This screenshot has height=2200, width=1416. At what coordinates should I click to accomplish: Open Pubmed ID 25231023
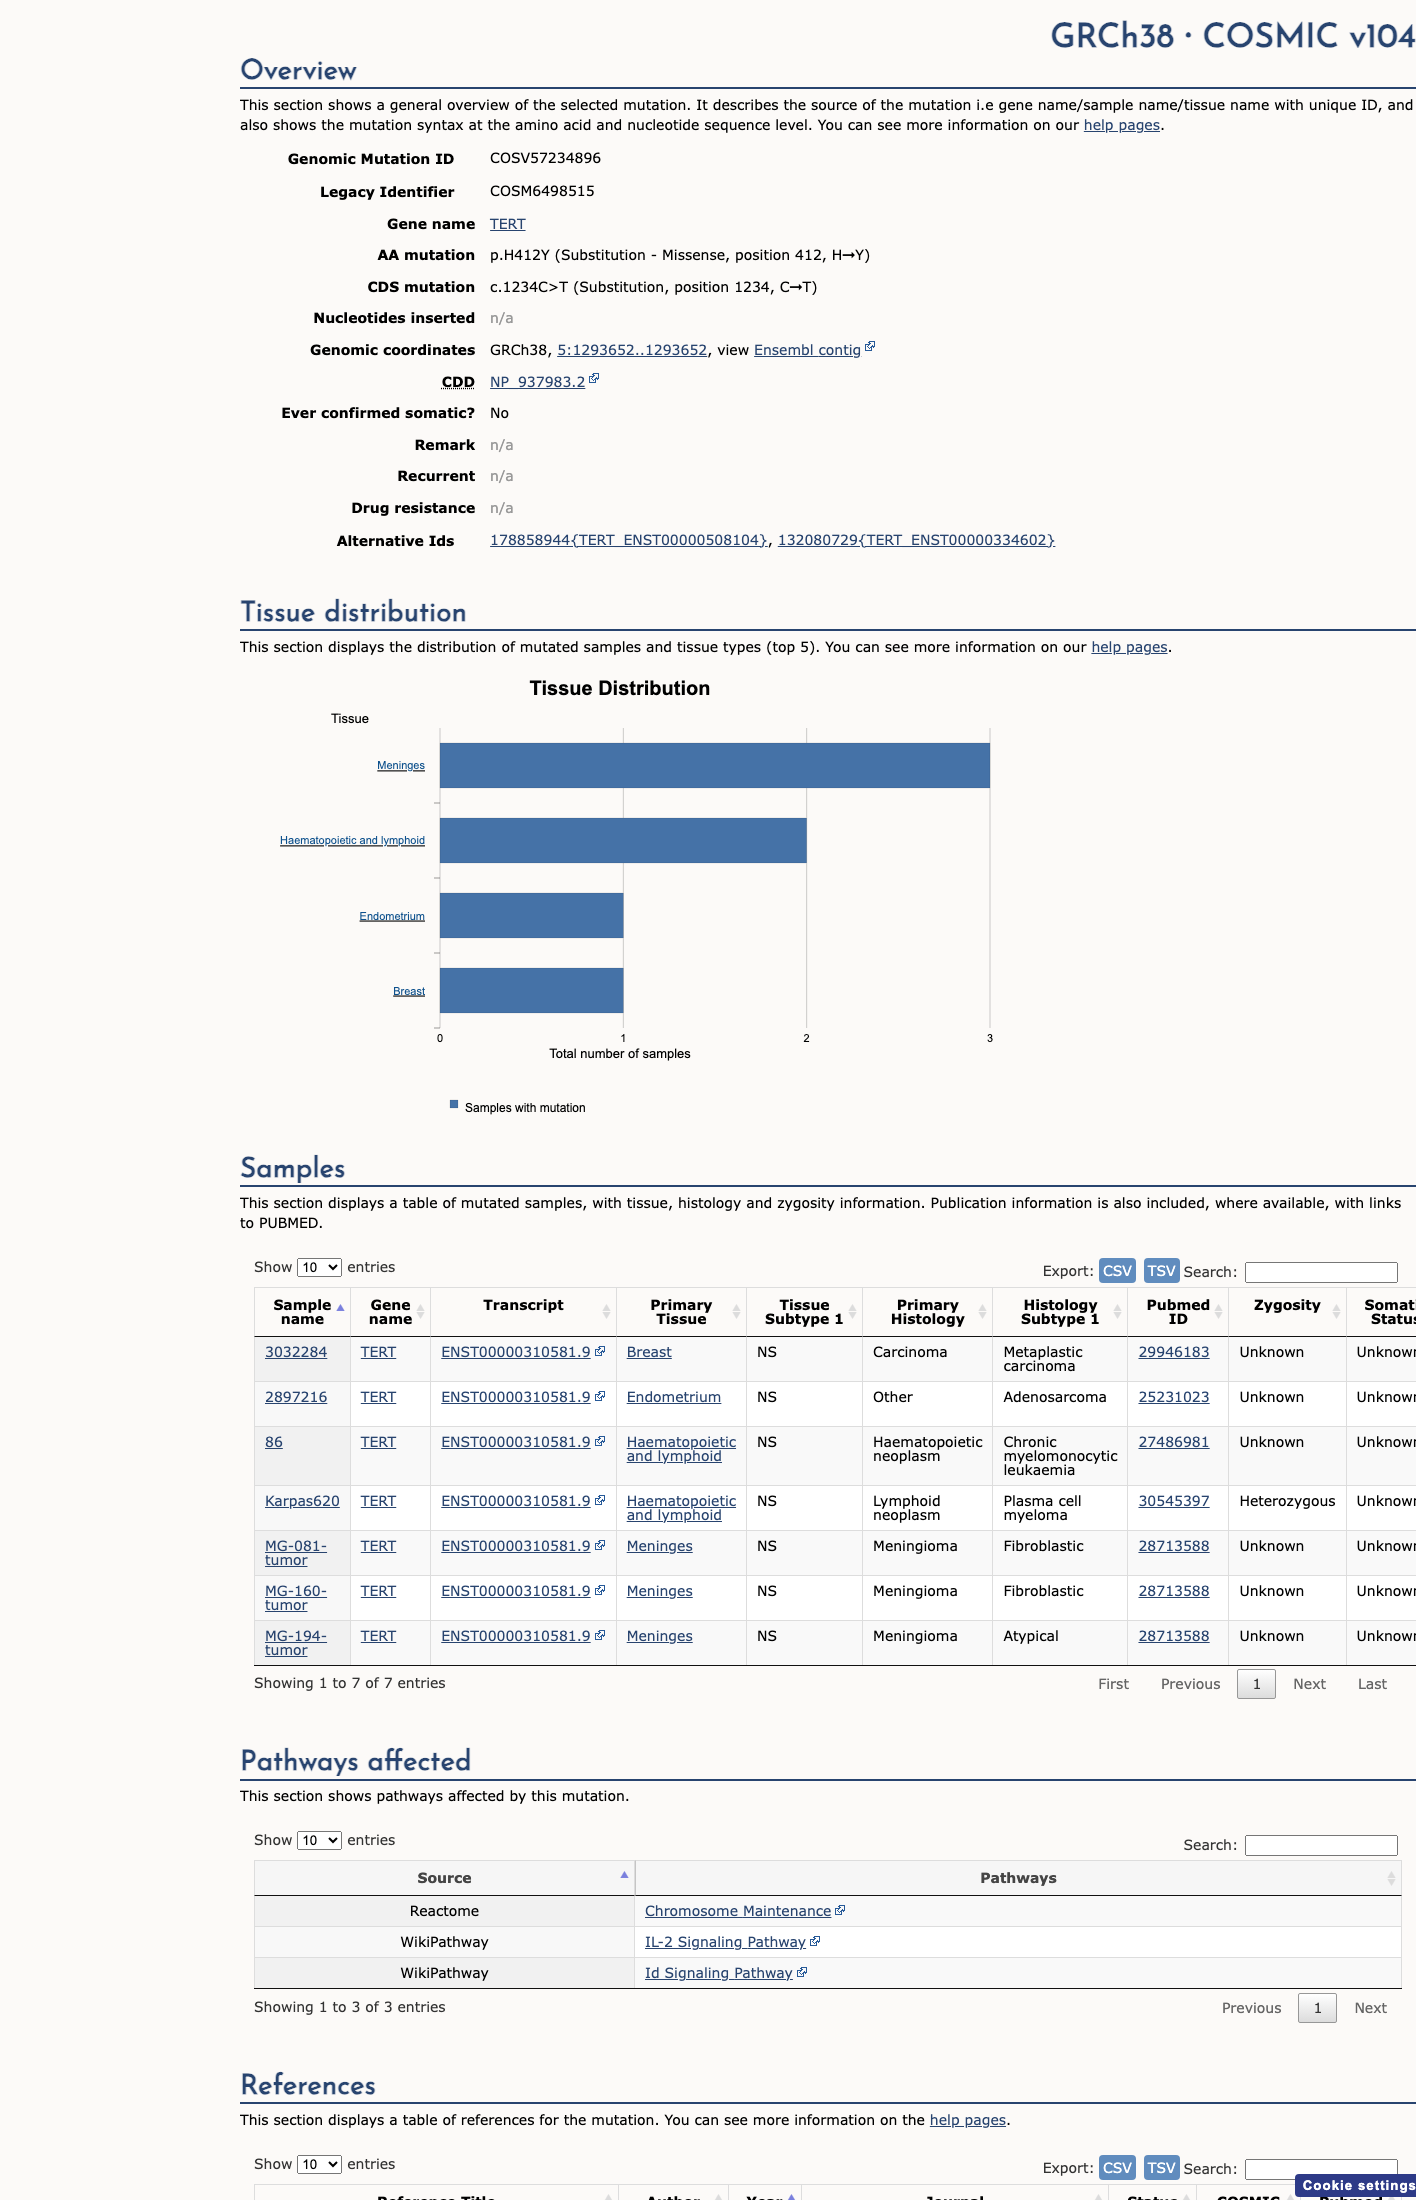click(x=1174, y=1397)
